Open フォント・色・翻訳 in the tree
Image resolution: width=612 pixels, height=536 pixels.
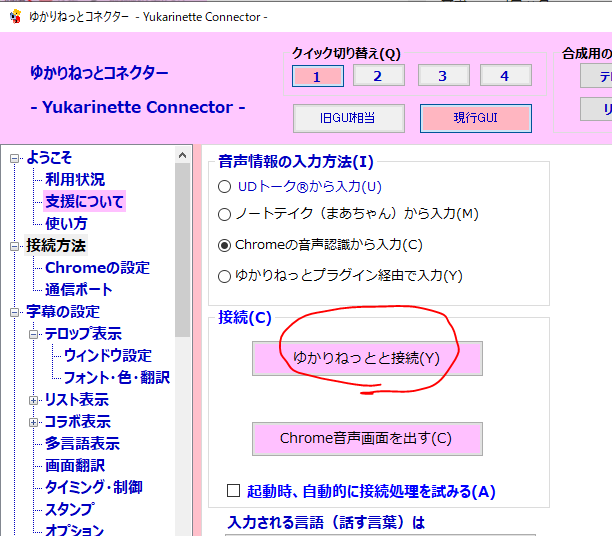[116, 378]
